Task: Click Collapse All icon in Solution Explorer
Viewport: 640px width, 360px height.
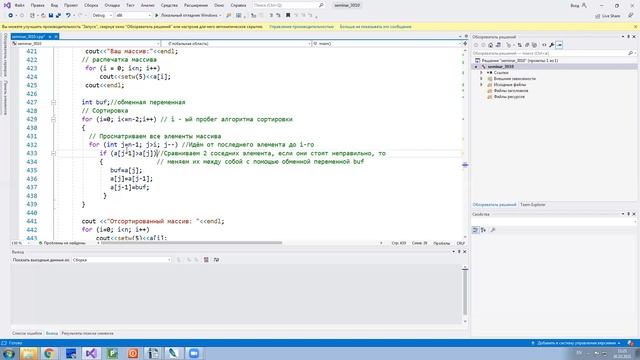Action: (527, 45)
